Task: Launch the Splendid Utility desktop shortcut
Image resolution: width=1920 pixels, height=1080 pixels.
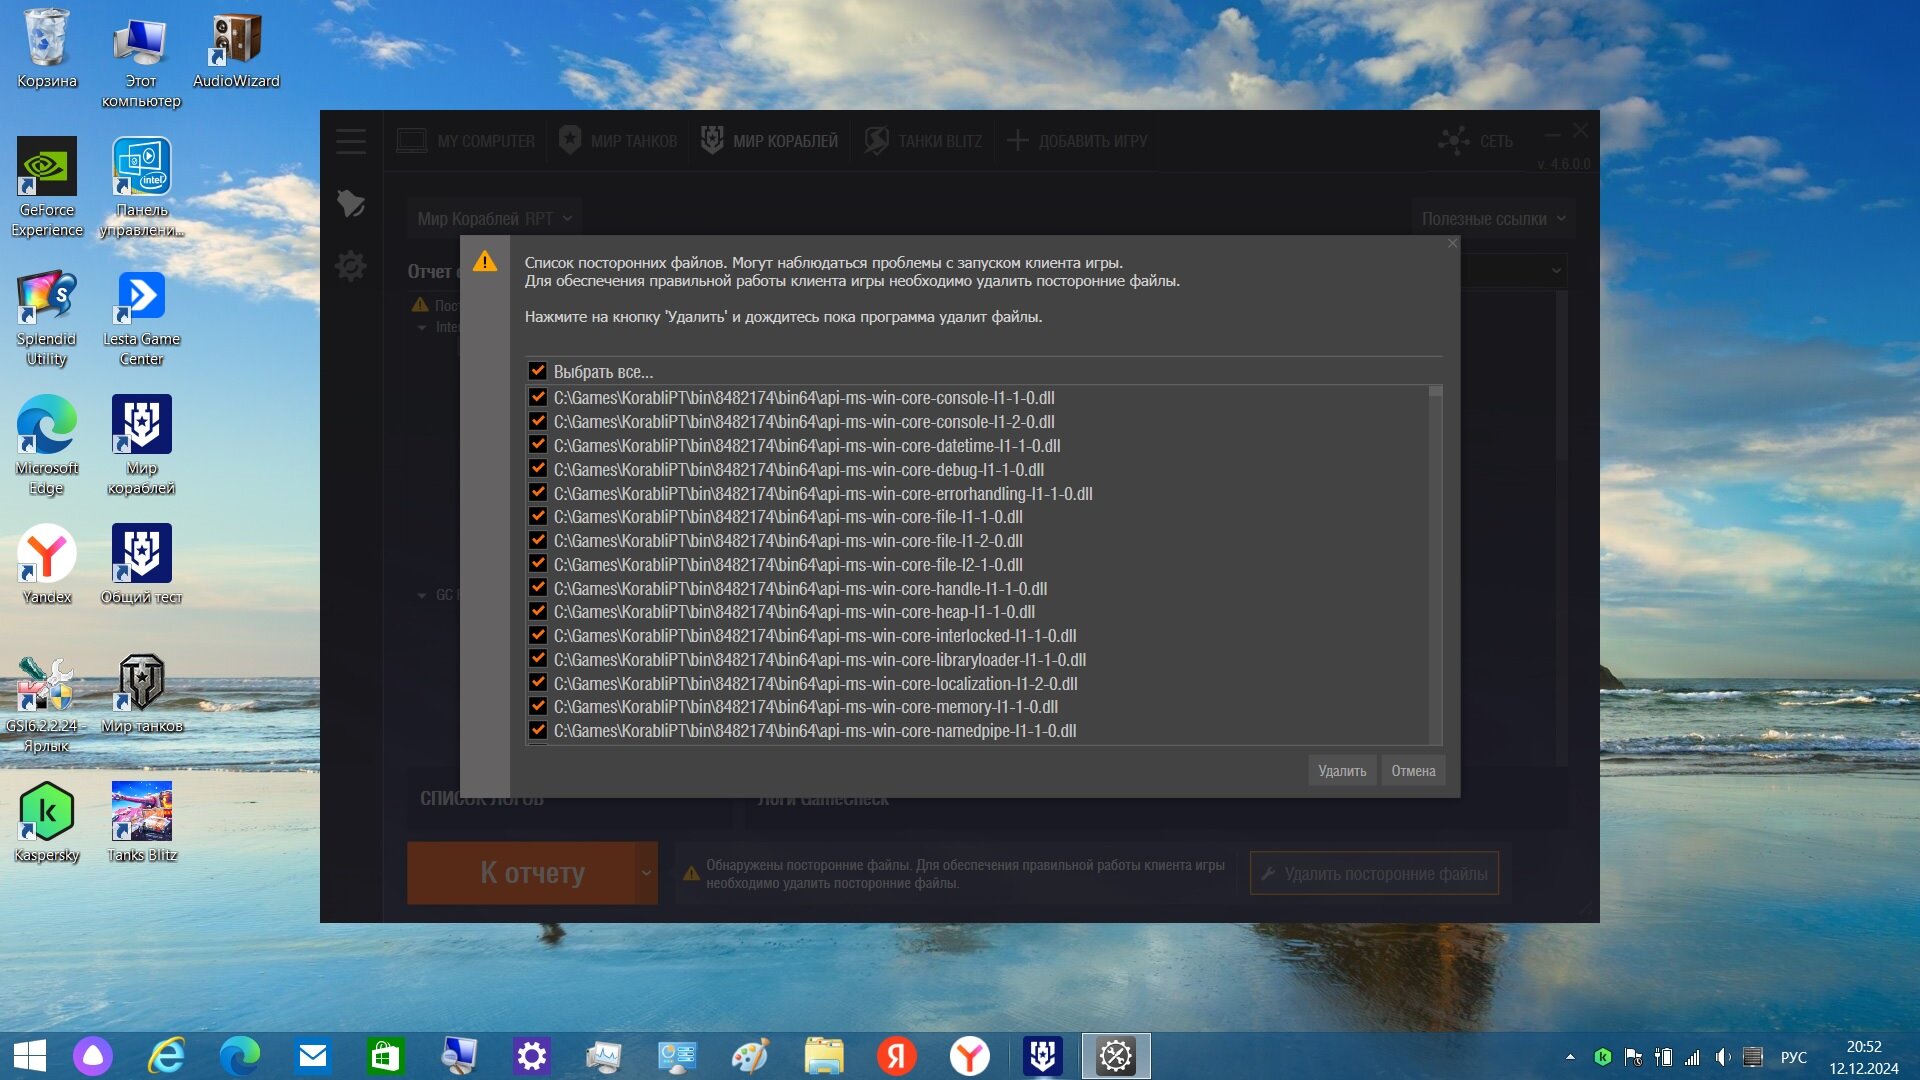Action: pos(46,318)
